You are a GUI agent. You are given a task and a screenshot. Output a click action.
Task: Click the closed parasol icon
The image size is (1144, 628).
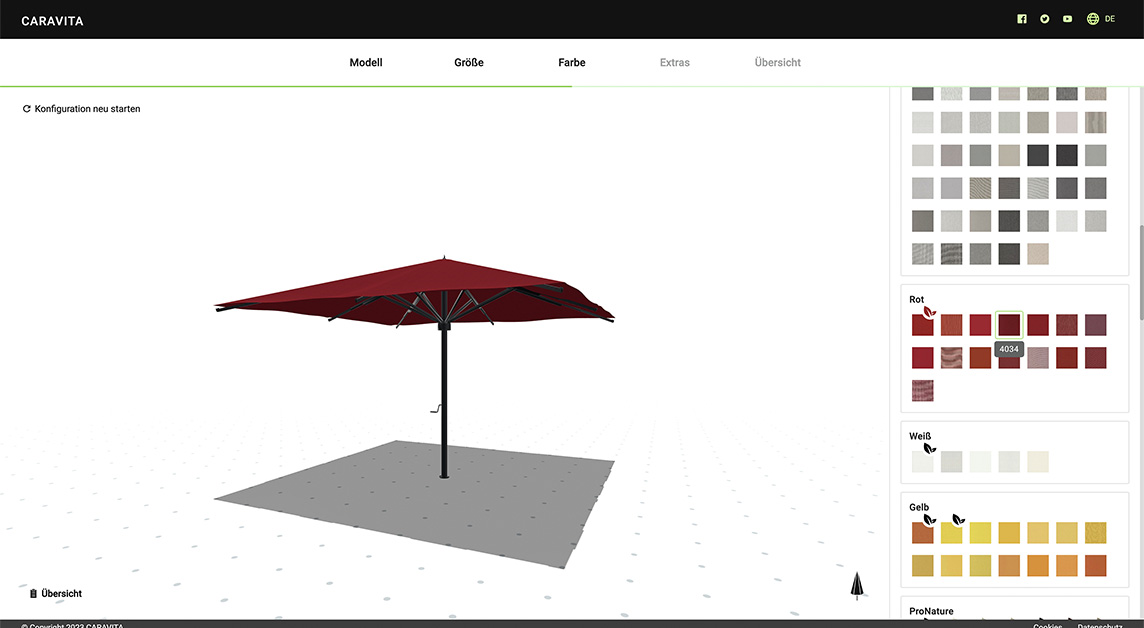pyautogui.click(x=857, y=585)
